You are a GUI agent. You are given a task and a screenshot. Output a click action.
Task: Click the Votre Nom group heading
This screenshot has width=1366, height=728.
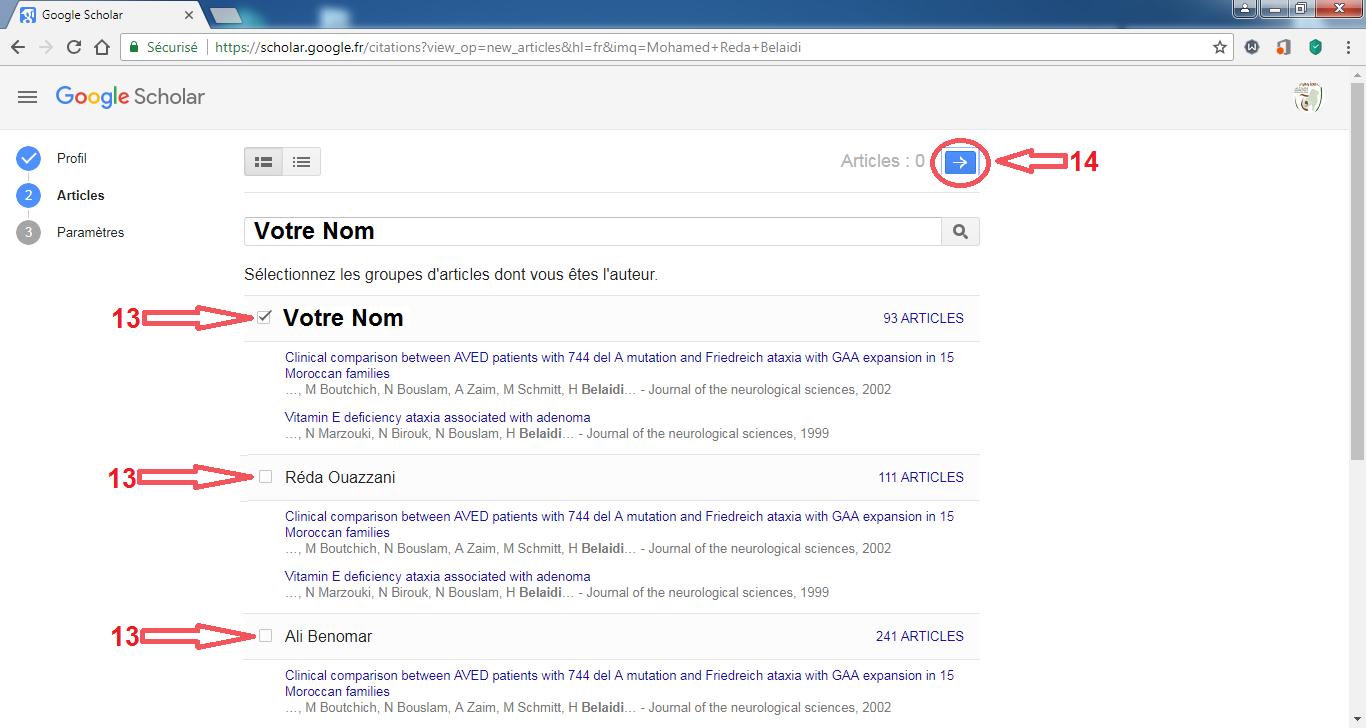coord(343,318)
